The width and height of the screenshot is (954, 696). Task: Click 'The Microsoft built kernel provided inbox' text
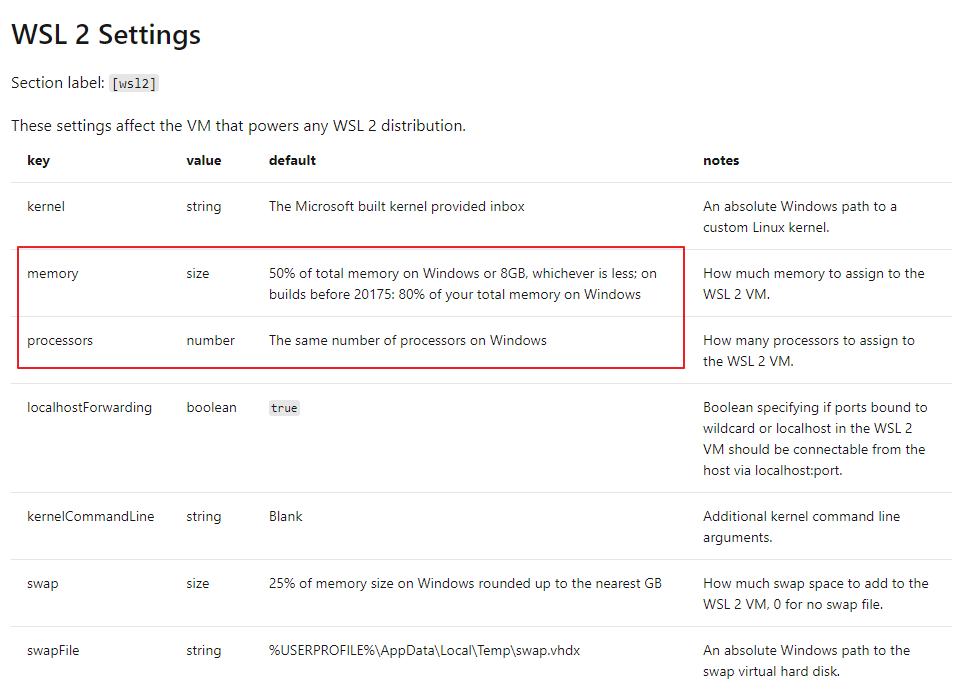coord(396,206)
